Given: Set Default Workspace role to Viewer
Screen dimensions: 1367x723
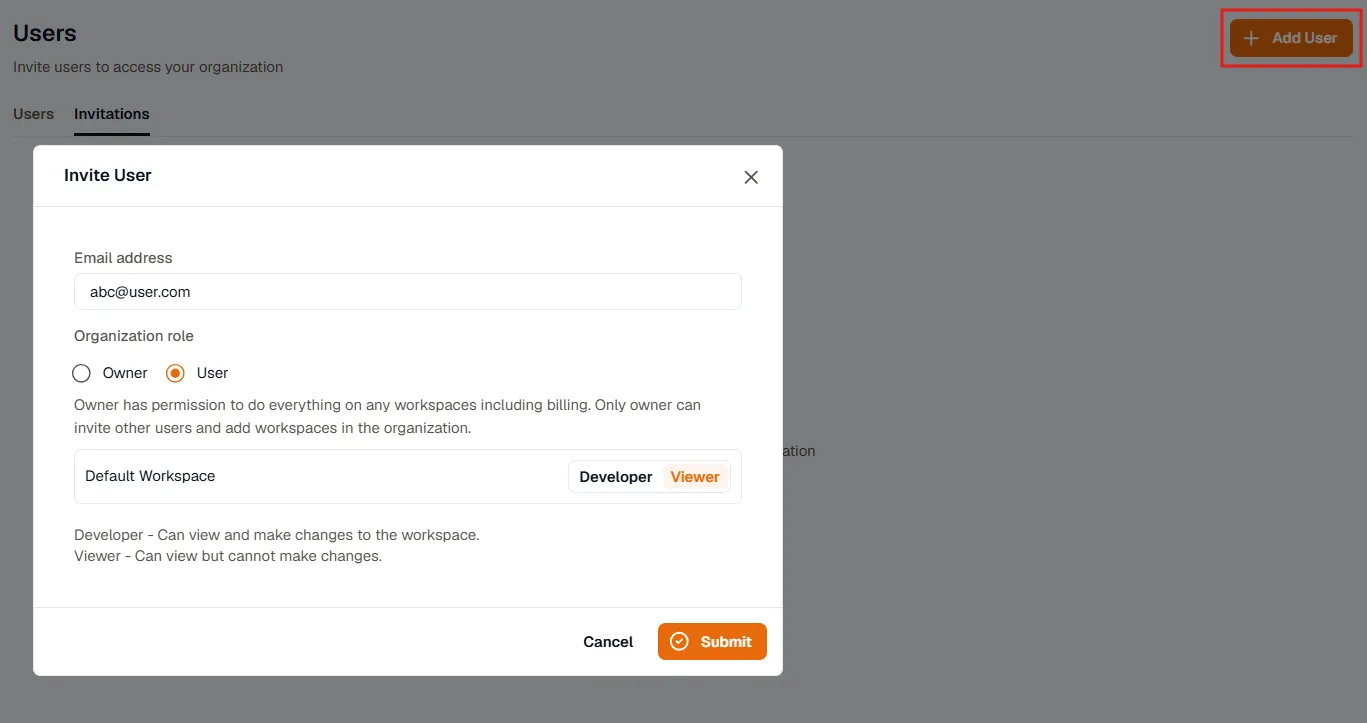Looking at the screenshot, I should [695, 477].
